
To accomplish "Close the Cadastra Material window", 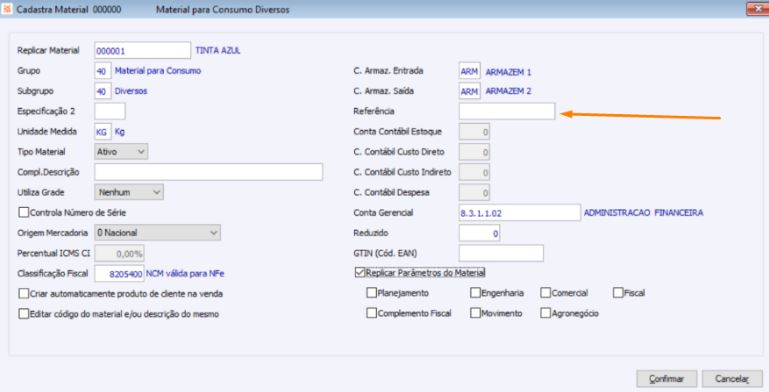I will 757,9.
